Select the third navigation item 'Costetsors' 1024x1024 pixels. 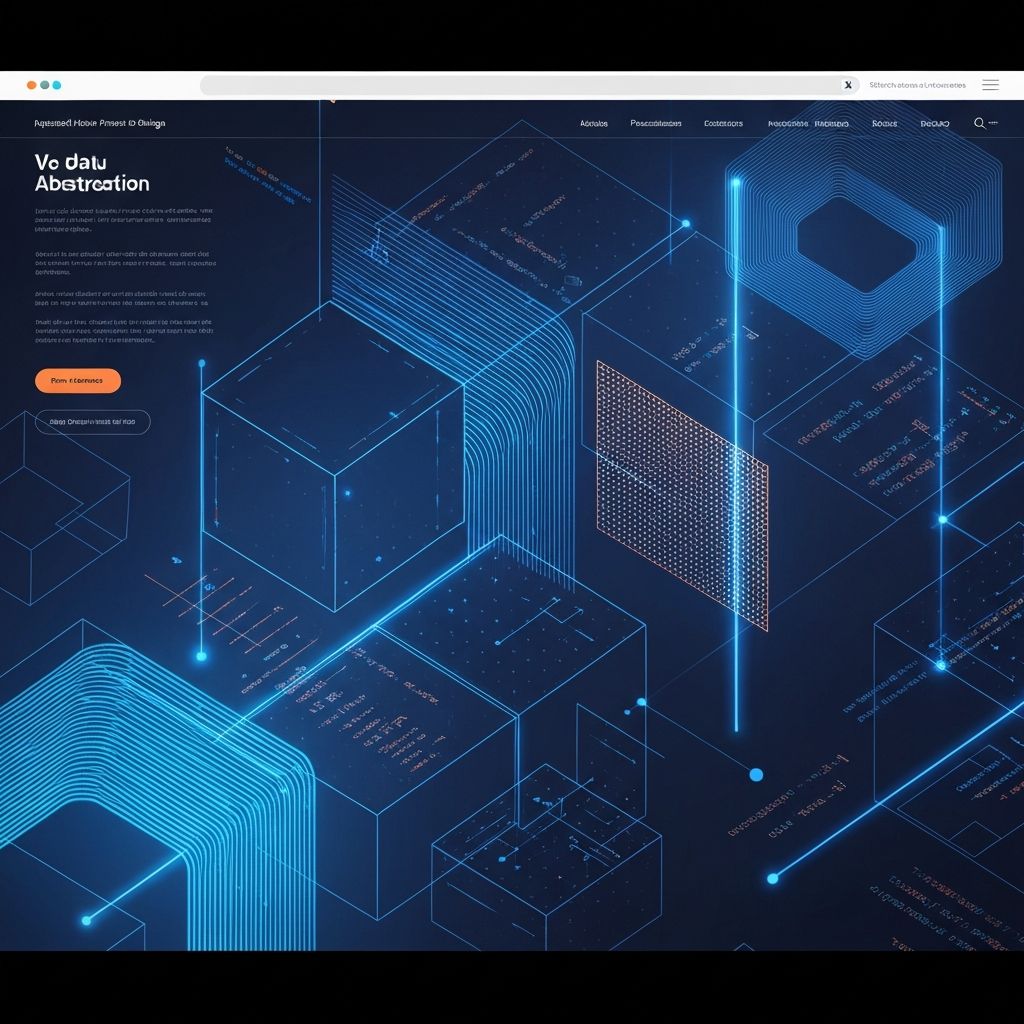click(x=723, y=123)
